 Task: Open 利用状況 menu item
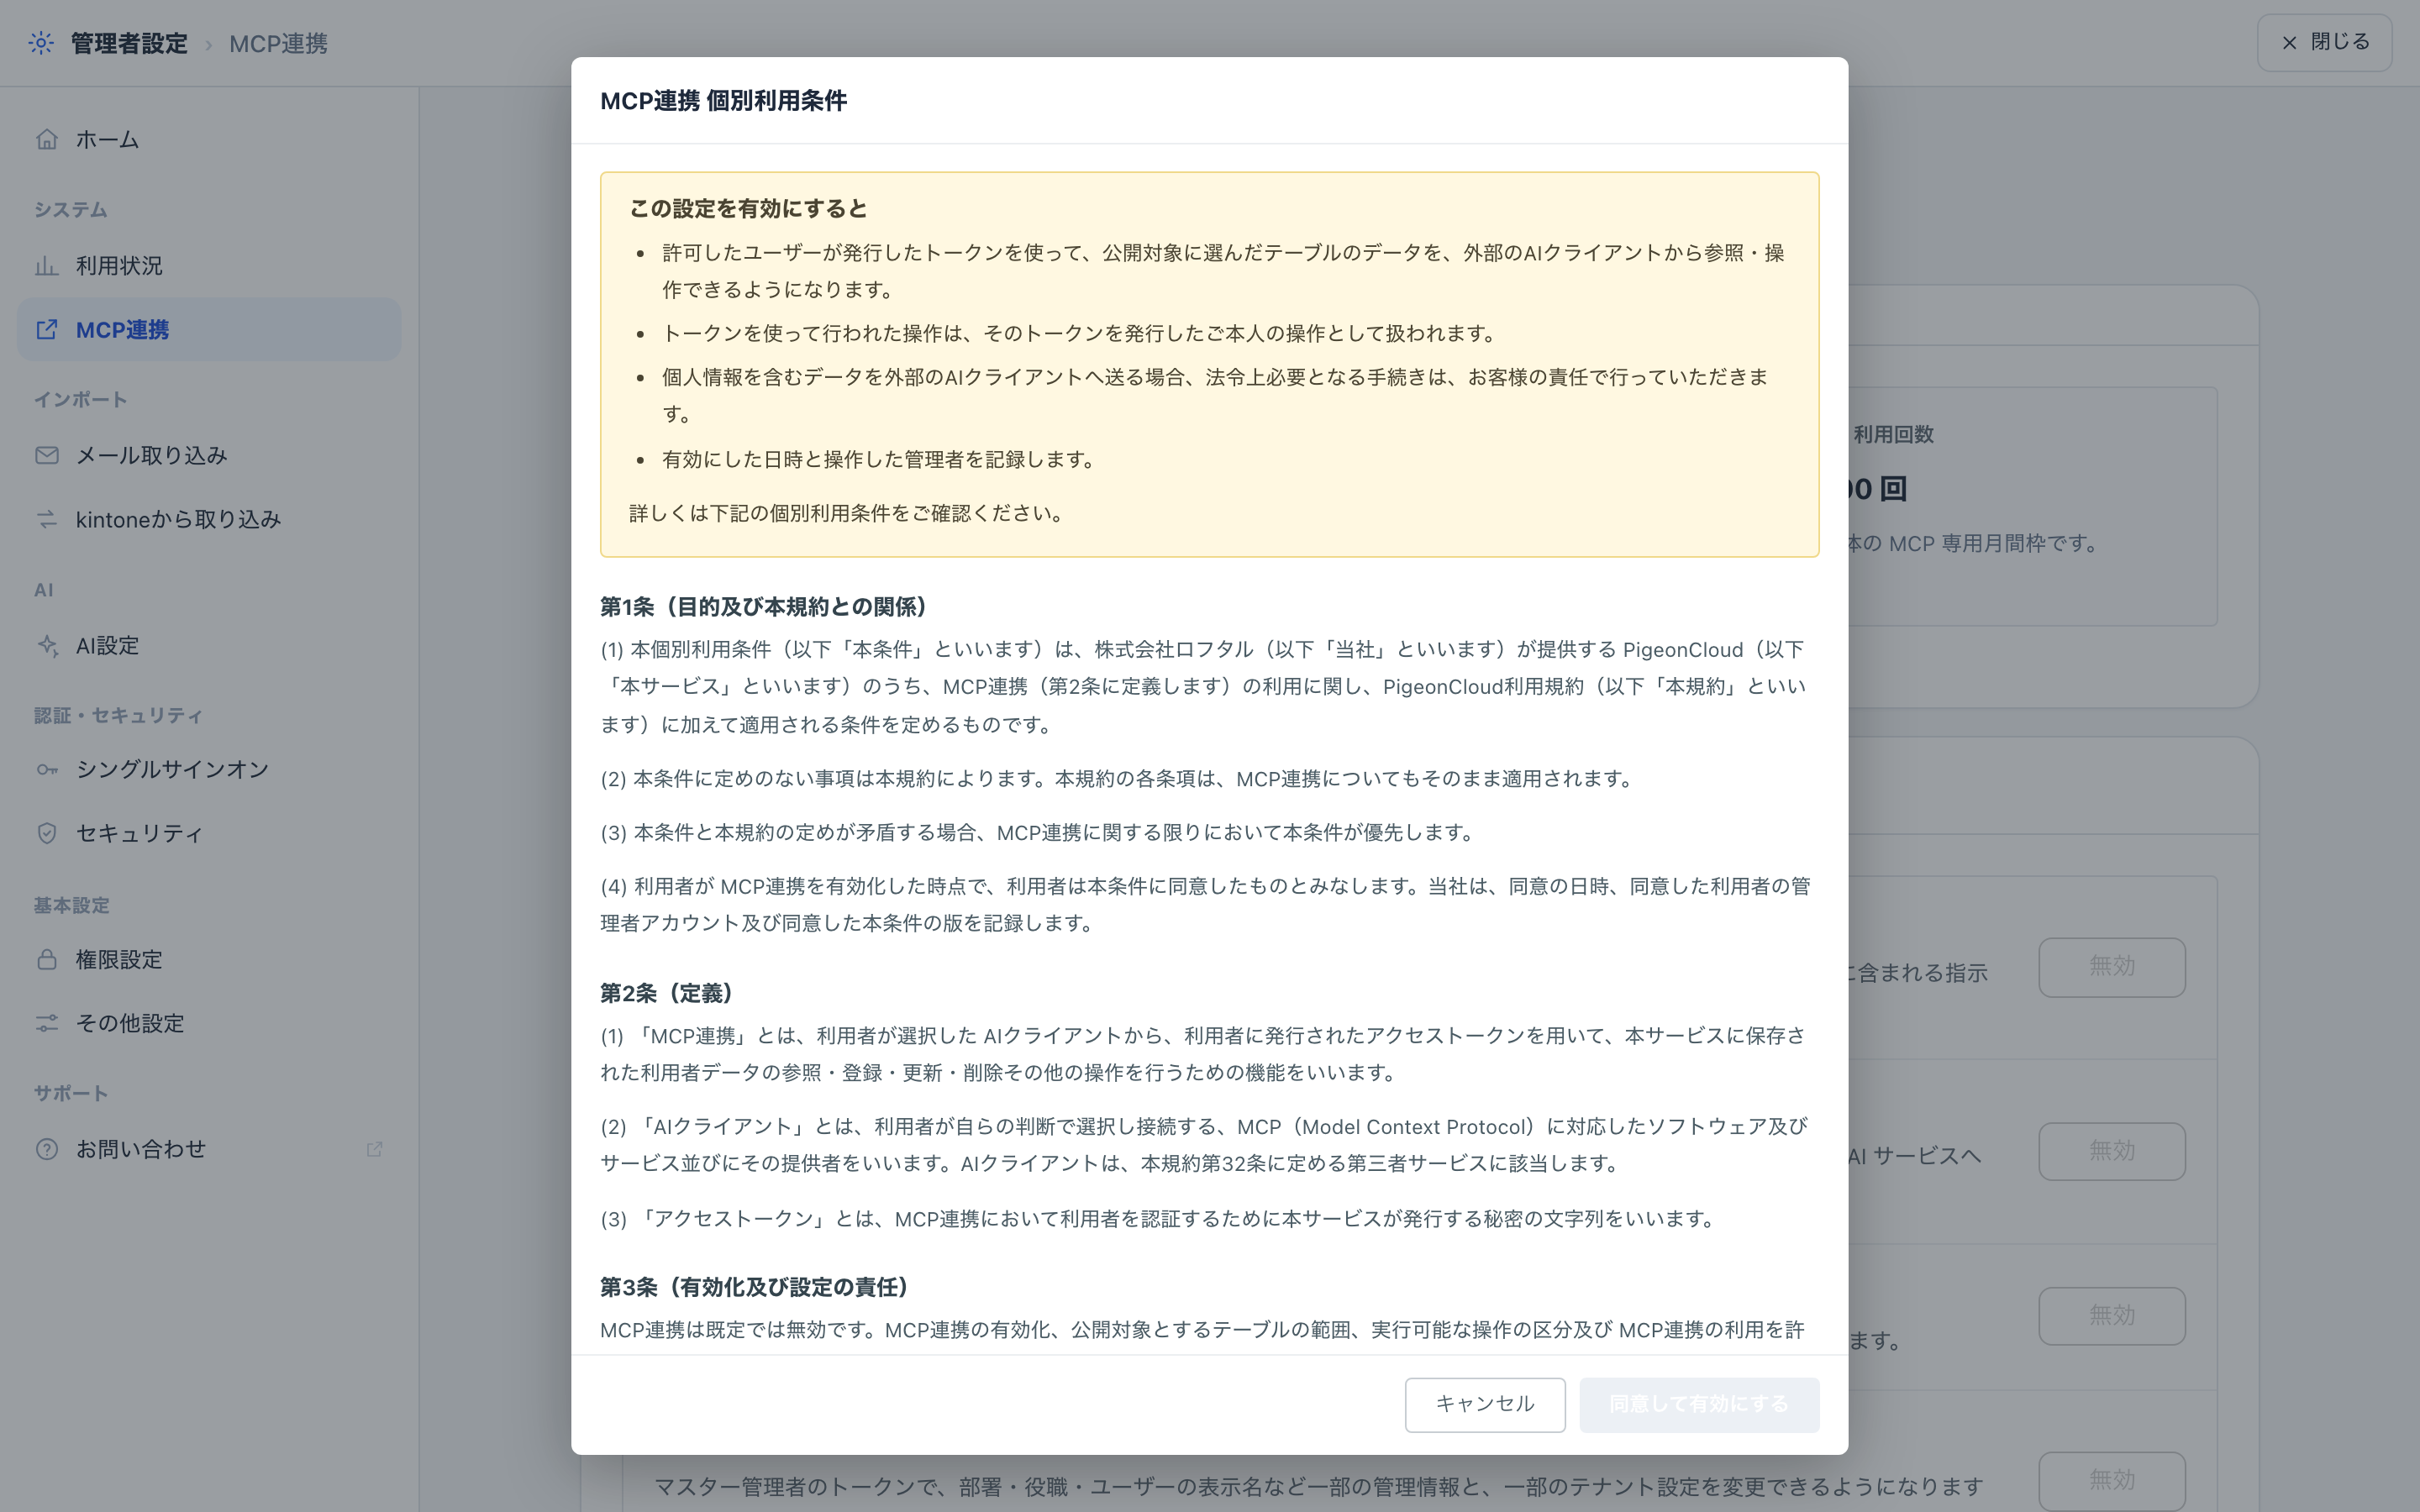pos(209,265)
